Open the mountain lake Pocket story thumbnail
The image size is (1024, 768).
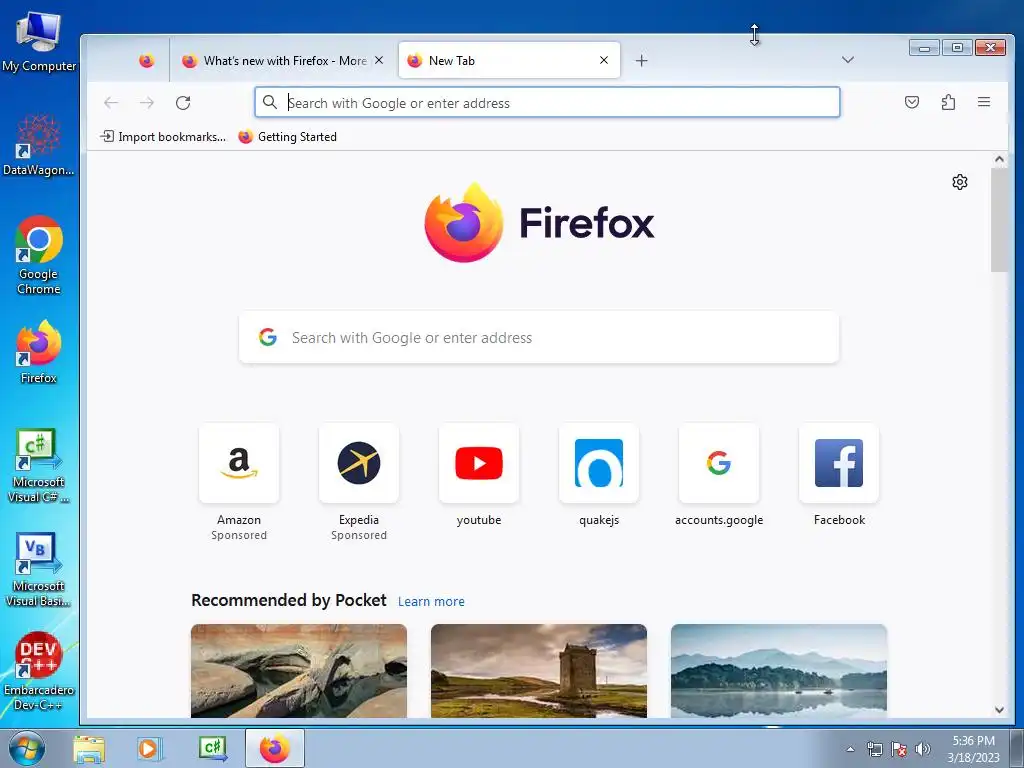778,671
